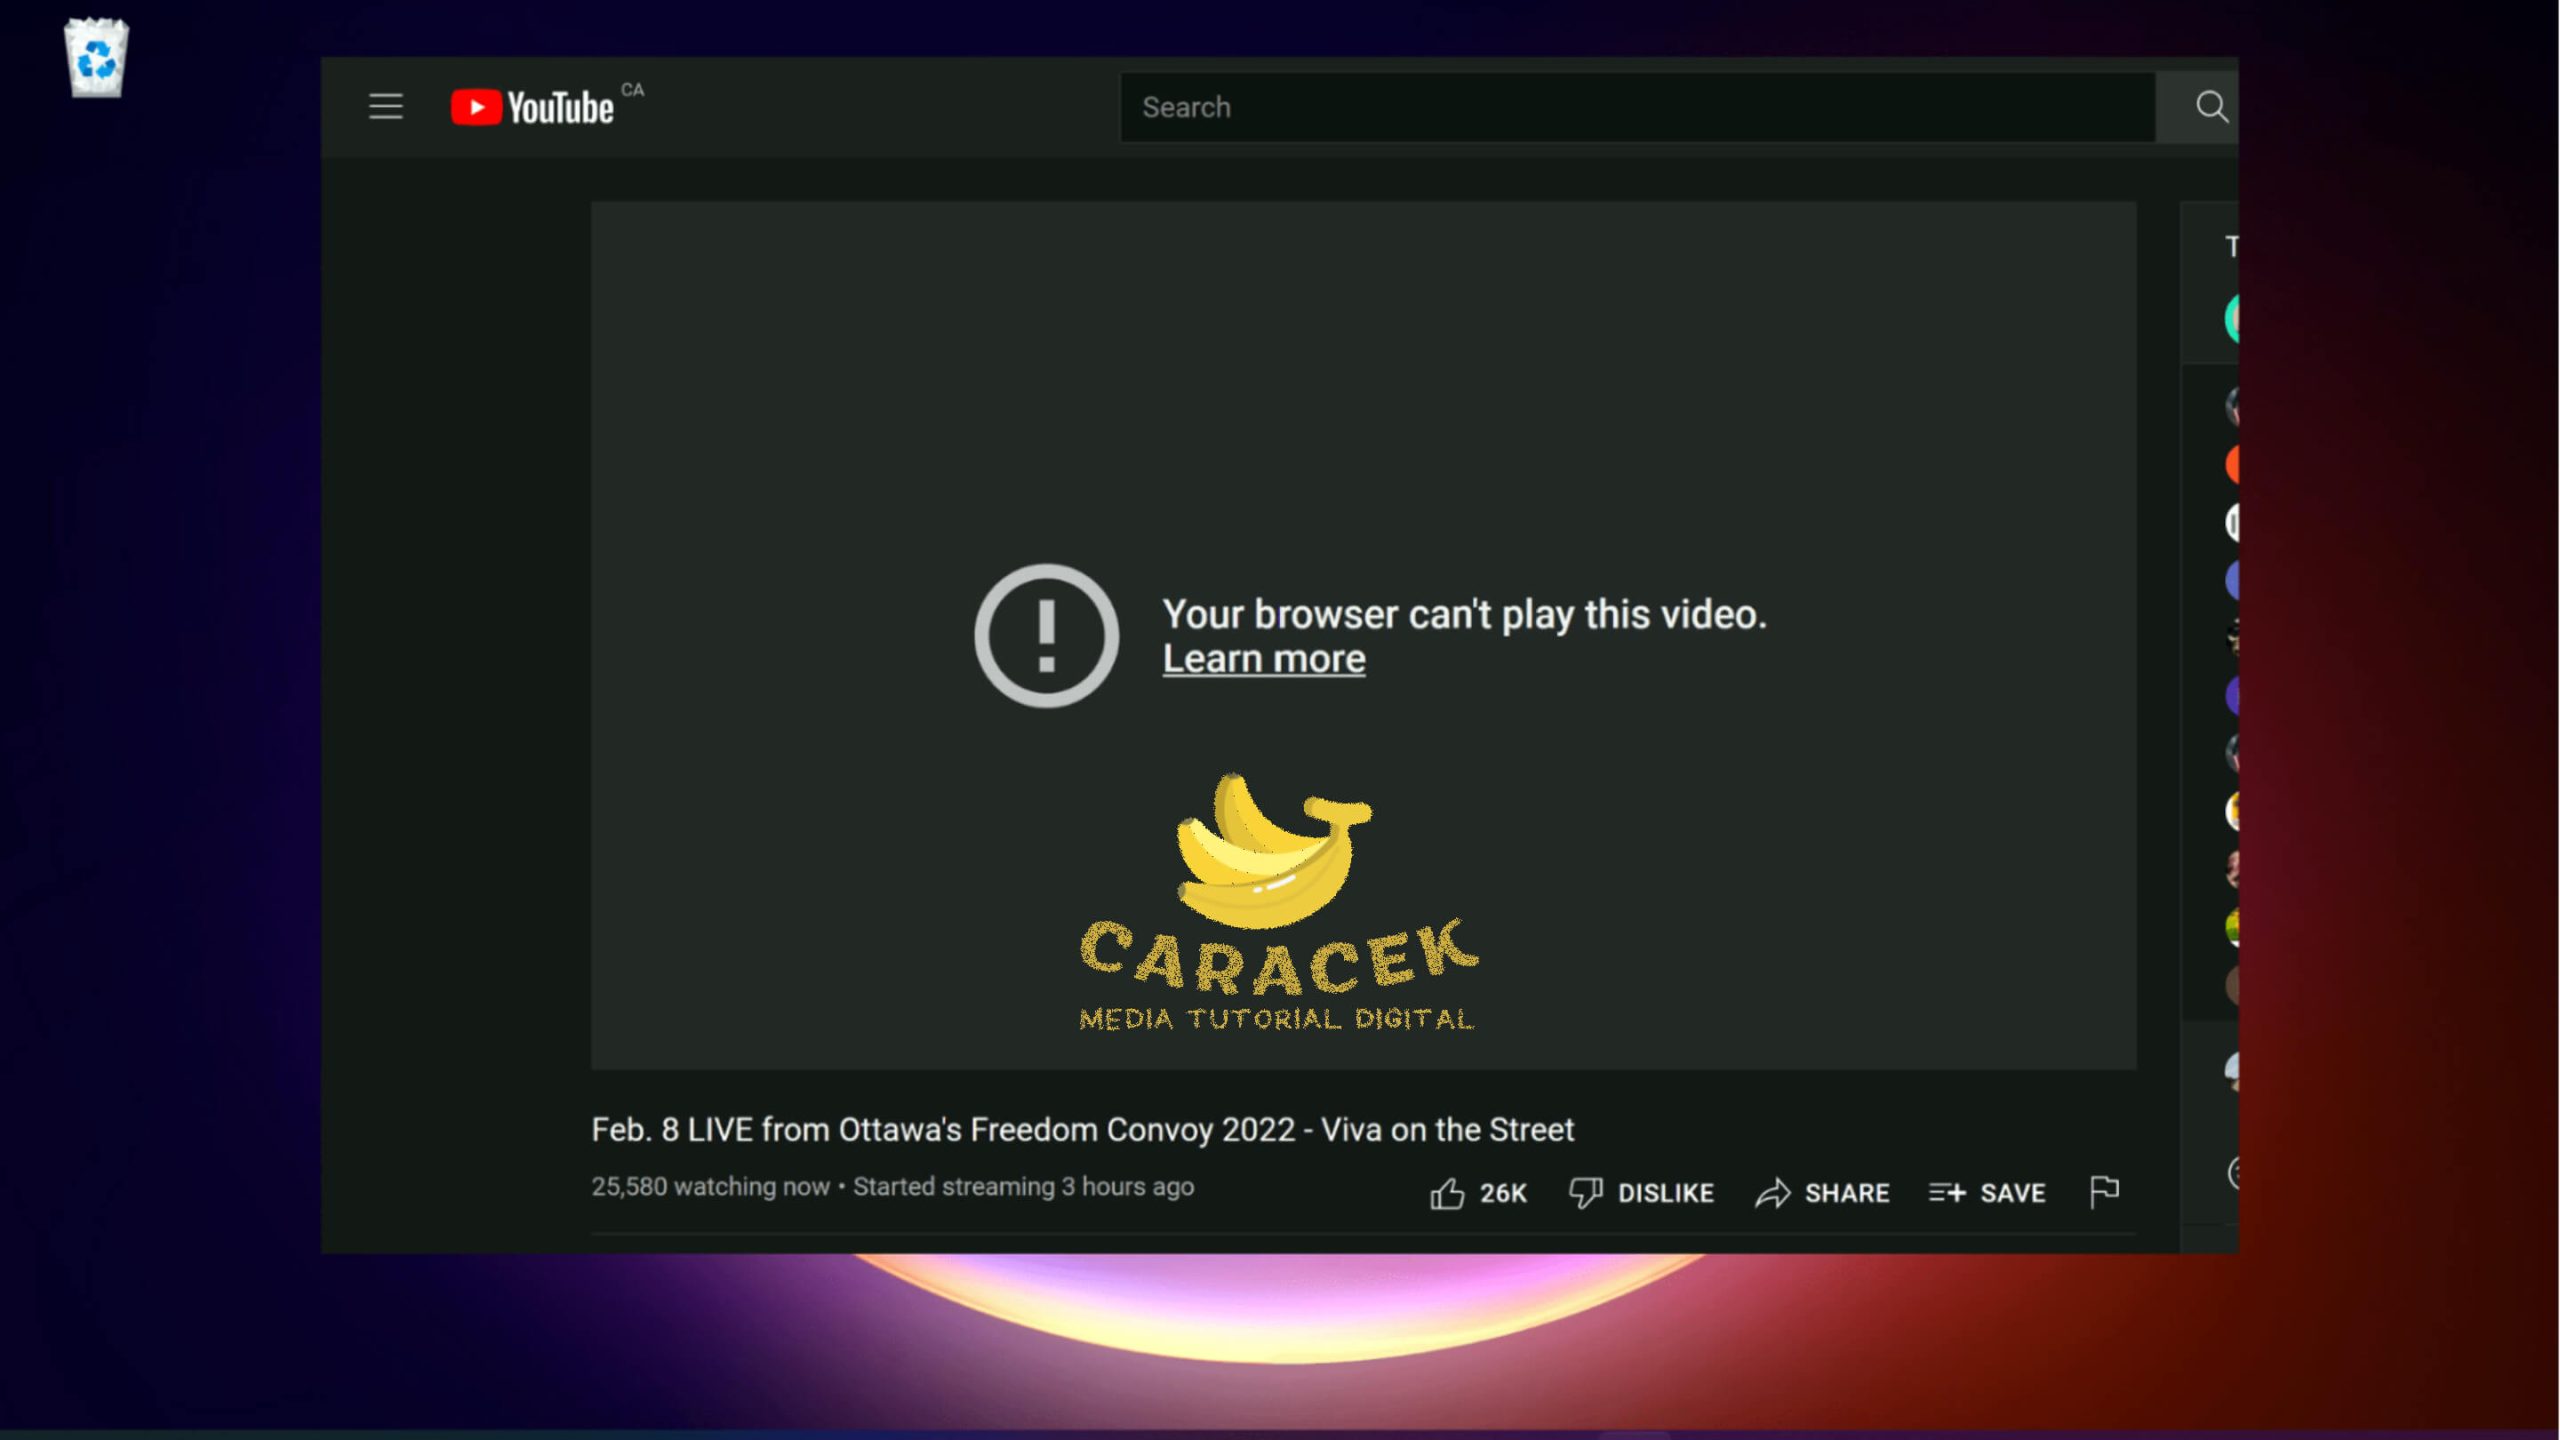Click the banana logo watermark
This screenshot has height=1440, width=2560.
(1271, 850)
